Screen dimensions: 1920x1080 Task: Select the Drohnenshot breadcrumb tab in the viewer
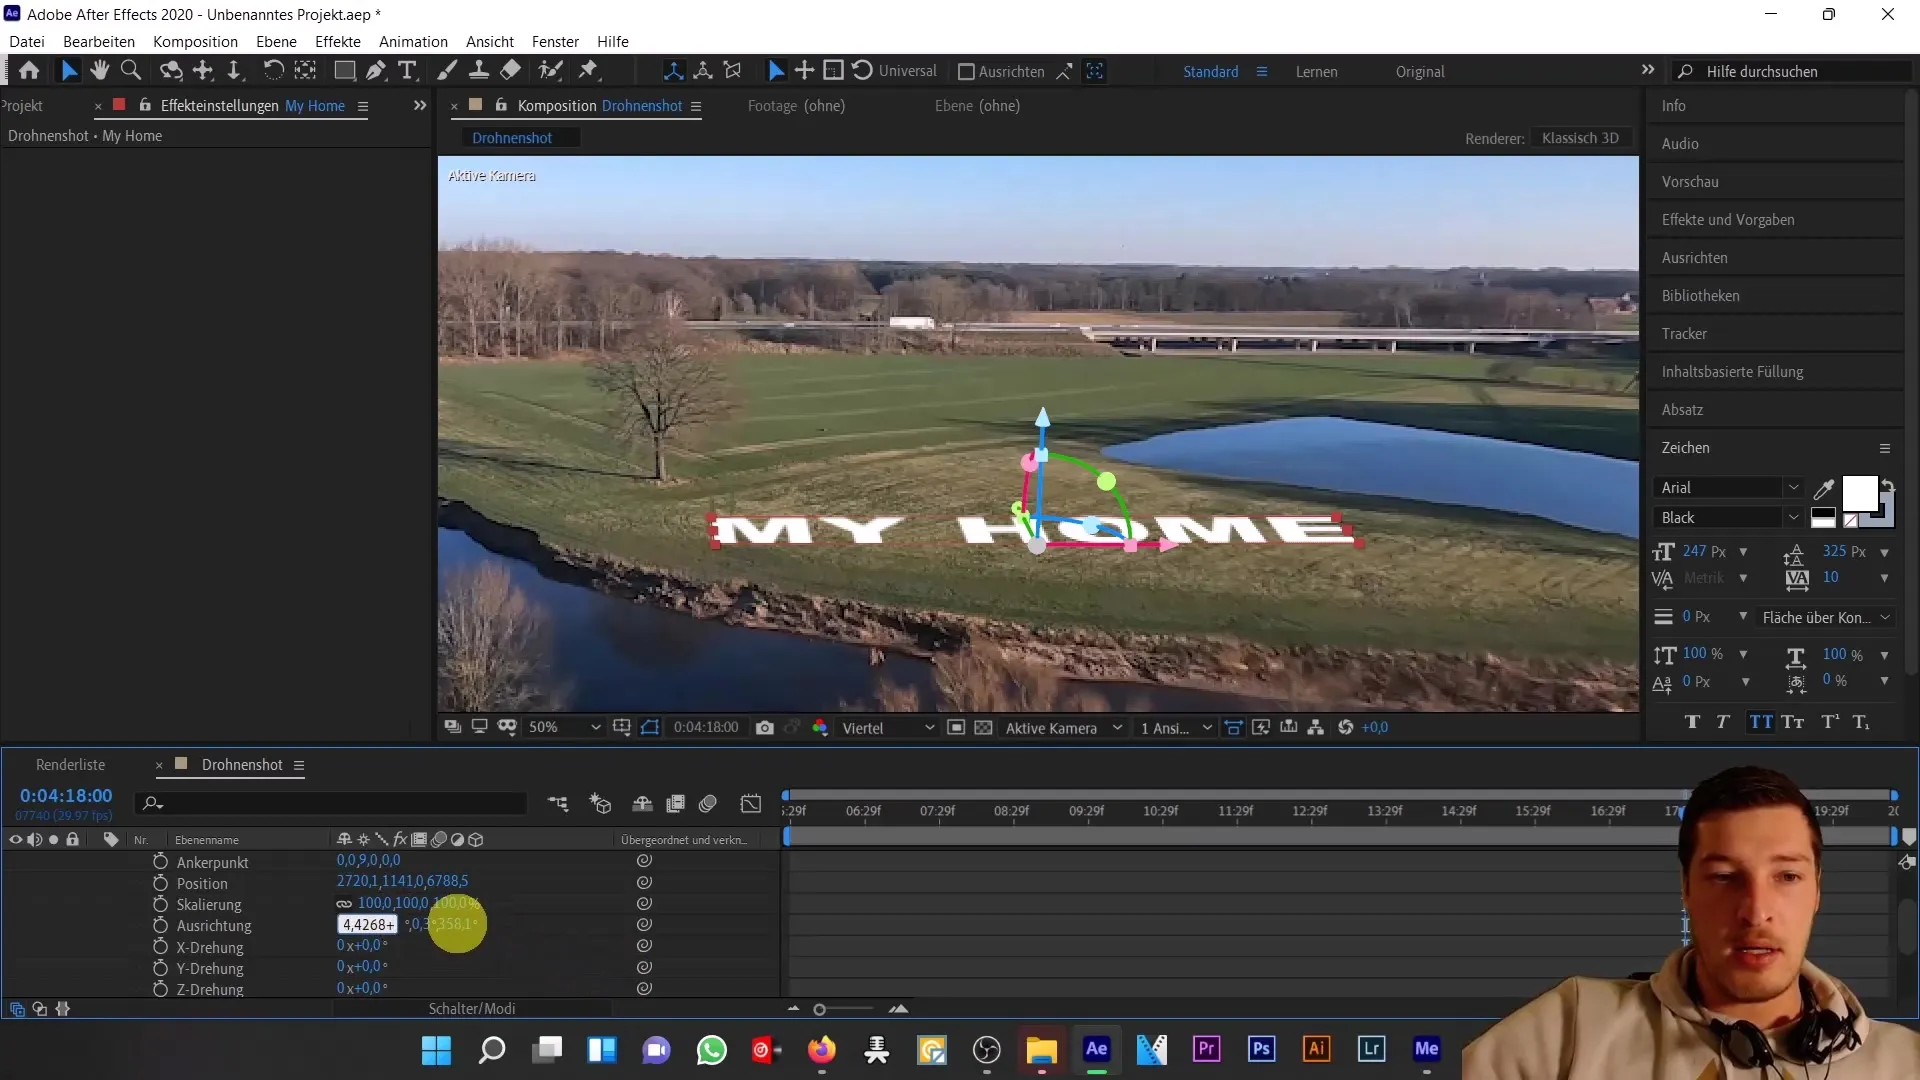pyautogui.click(x=512, y=138)
